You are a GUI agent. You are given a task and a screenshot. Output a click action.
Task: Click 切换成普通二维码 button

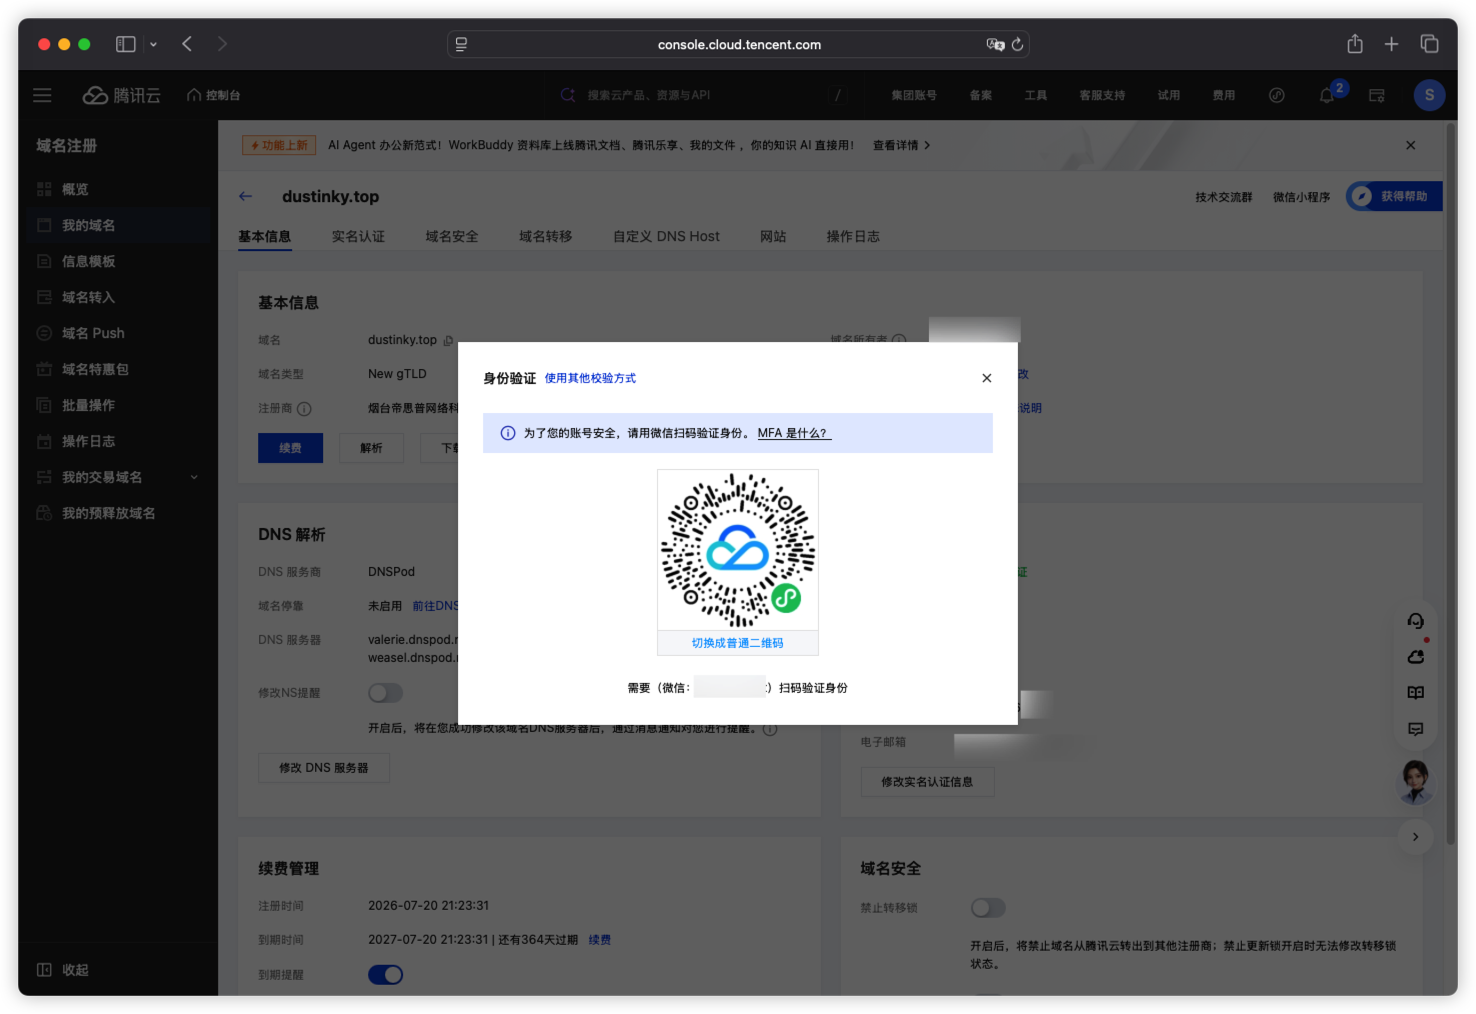click(738, 643)
